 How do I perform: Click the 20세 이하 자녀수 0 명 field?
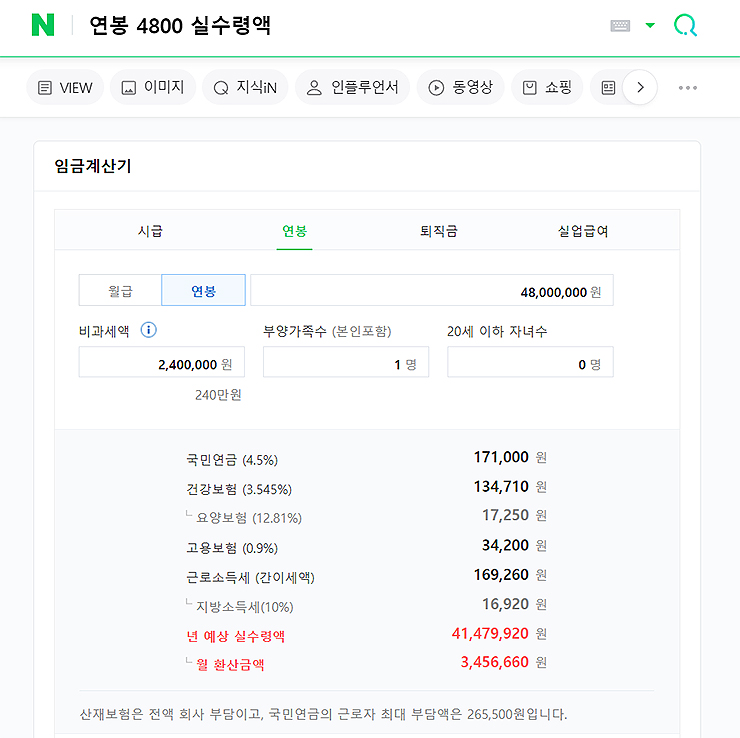click(x=530, y=362)
